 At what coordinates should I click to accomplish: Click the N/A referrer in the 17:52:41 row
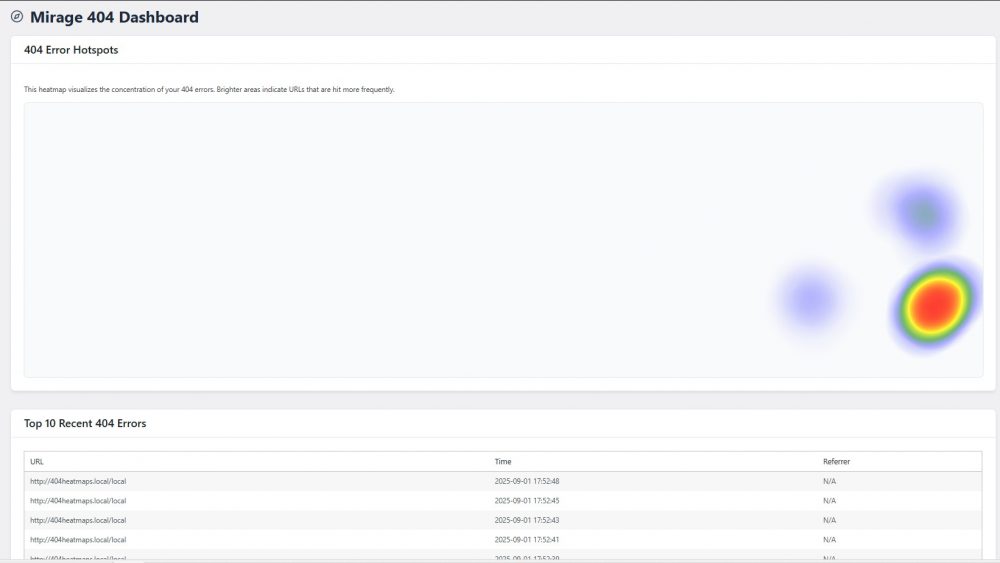829,540
